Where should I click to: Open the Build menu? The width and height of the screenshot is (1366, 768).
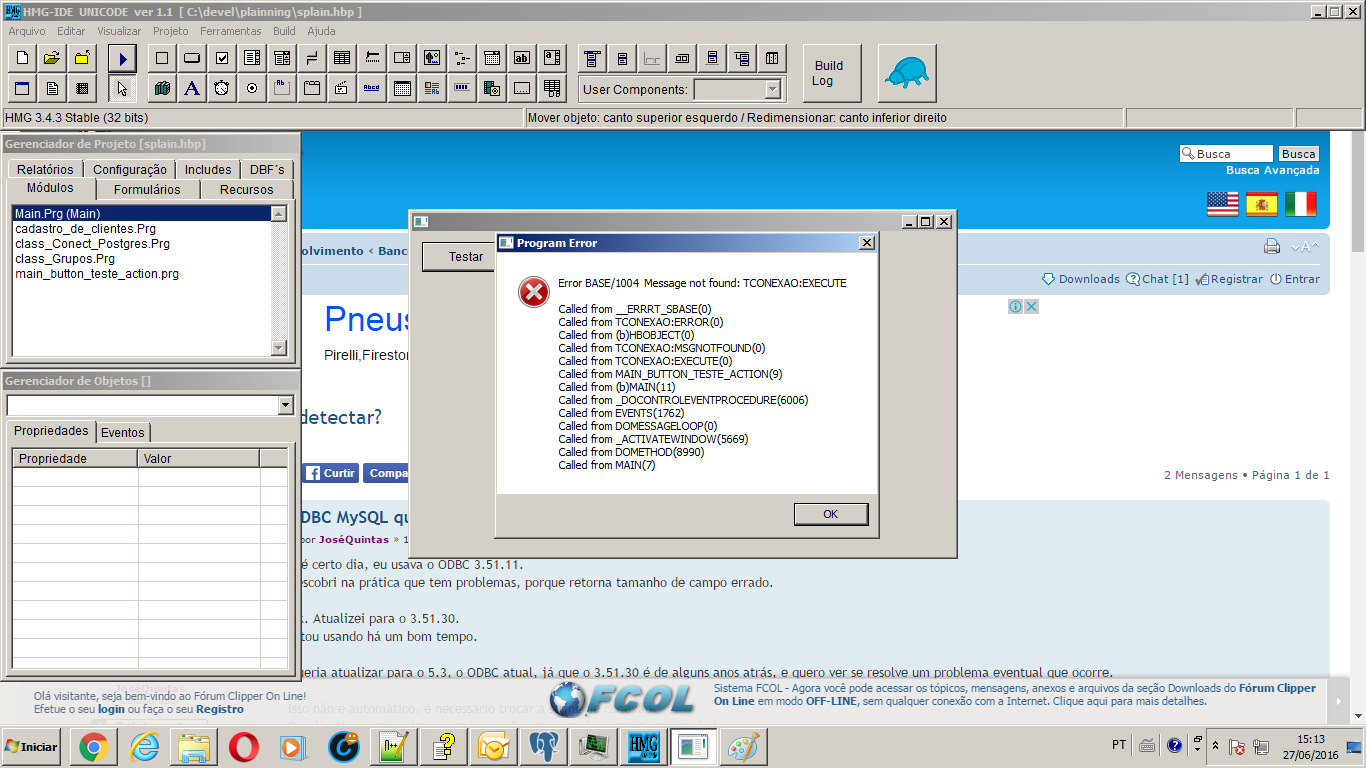[x=284, y=31]
